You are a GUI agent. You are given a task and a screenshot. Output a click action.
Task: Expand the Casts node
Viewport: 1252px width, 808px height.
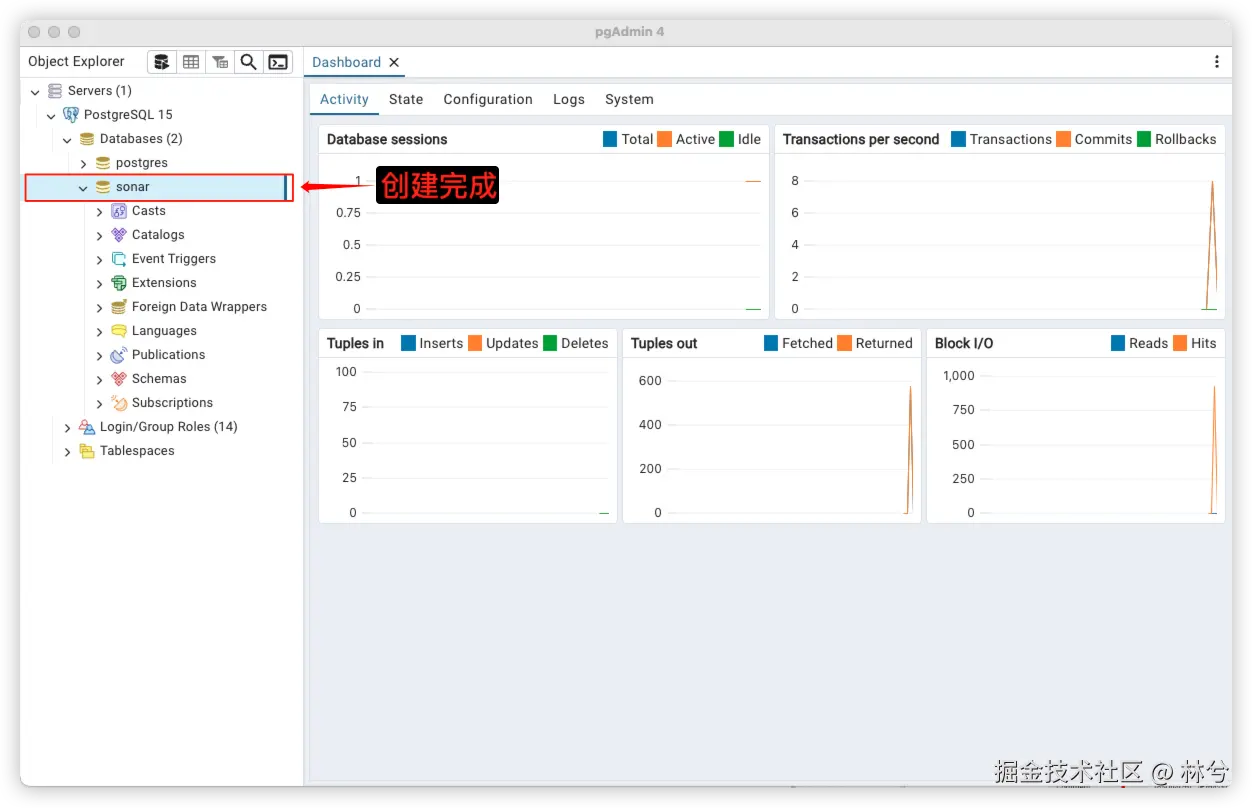point(100,211)
